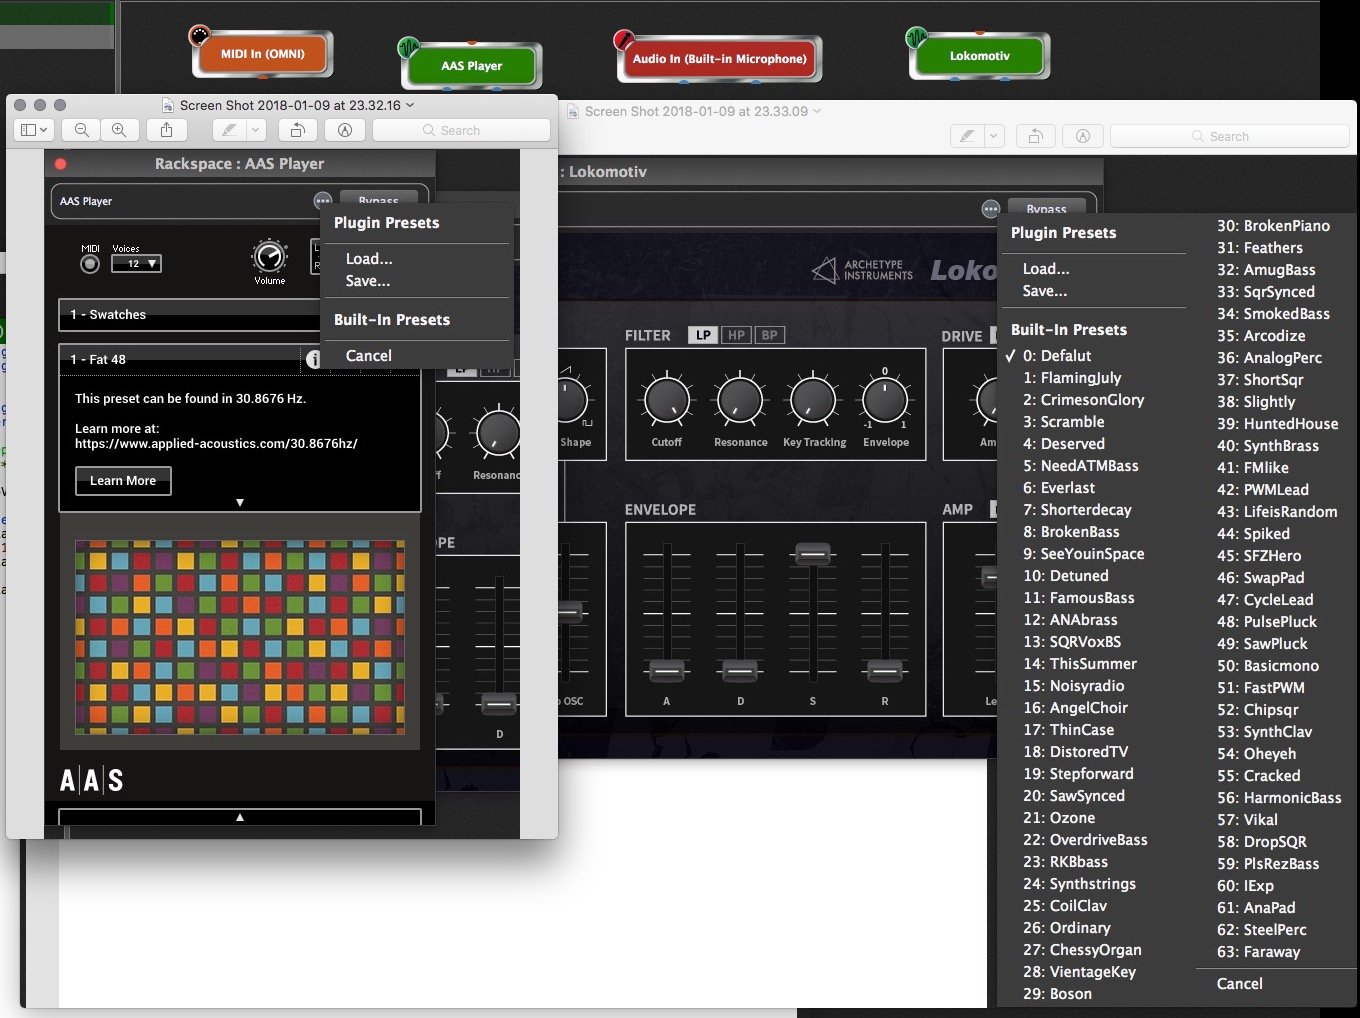The height and width of the screenshot is (1018, 1360).
Task: Open sidebar view menu in front Preview window
Action: 34,130
